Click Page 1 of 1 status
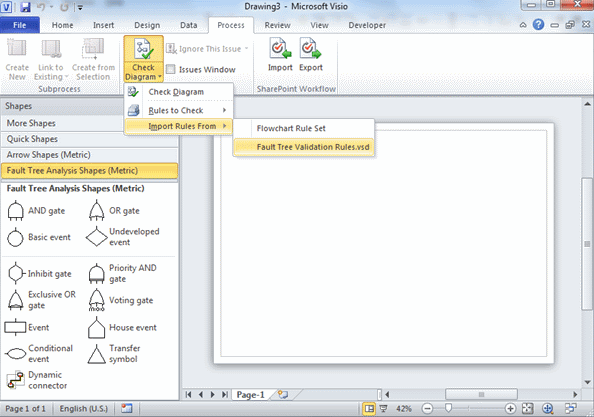Screen dimensions: 594x417 [x=25, y=409]
